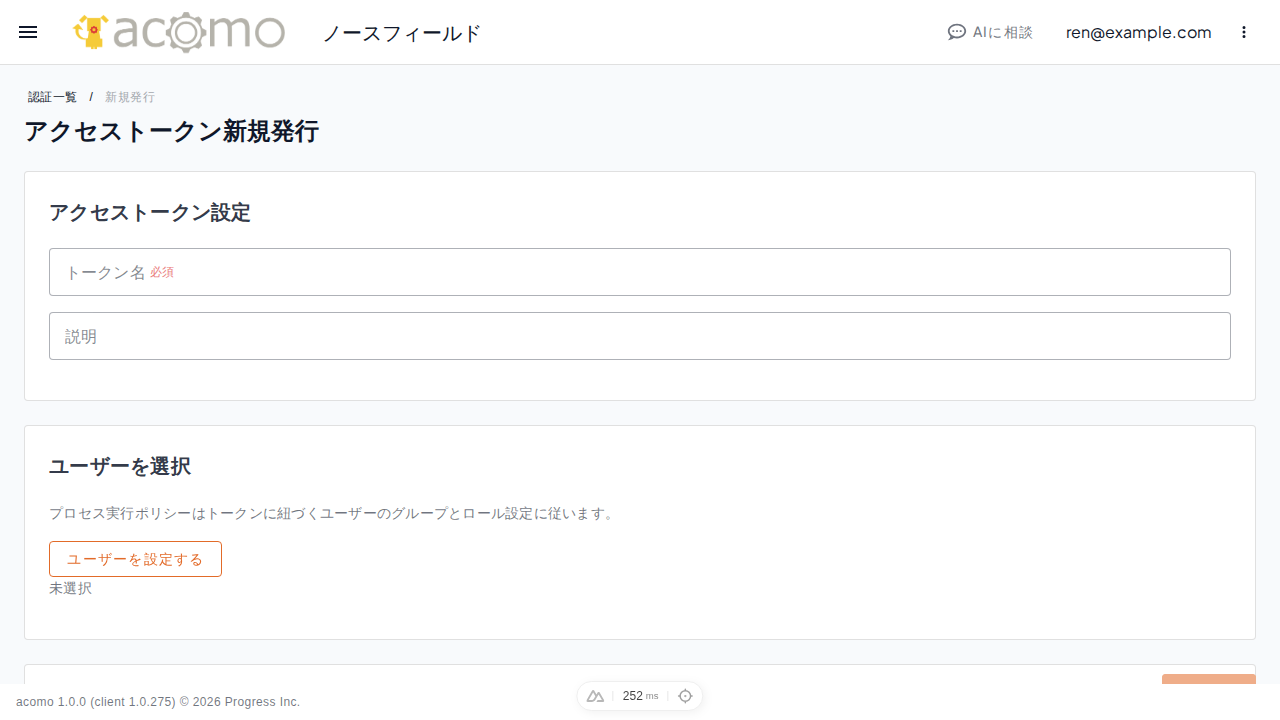Click the 252 ms timing indicator

(x=640, y=696)
